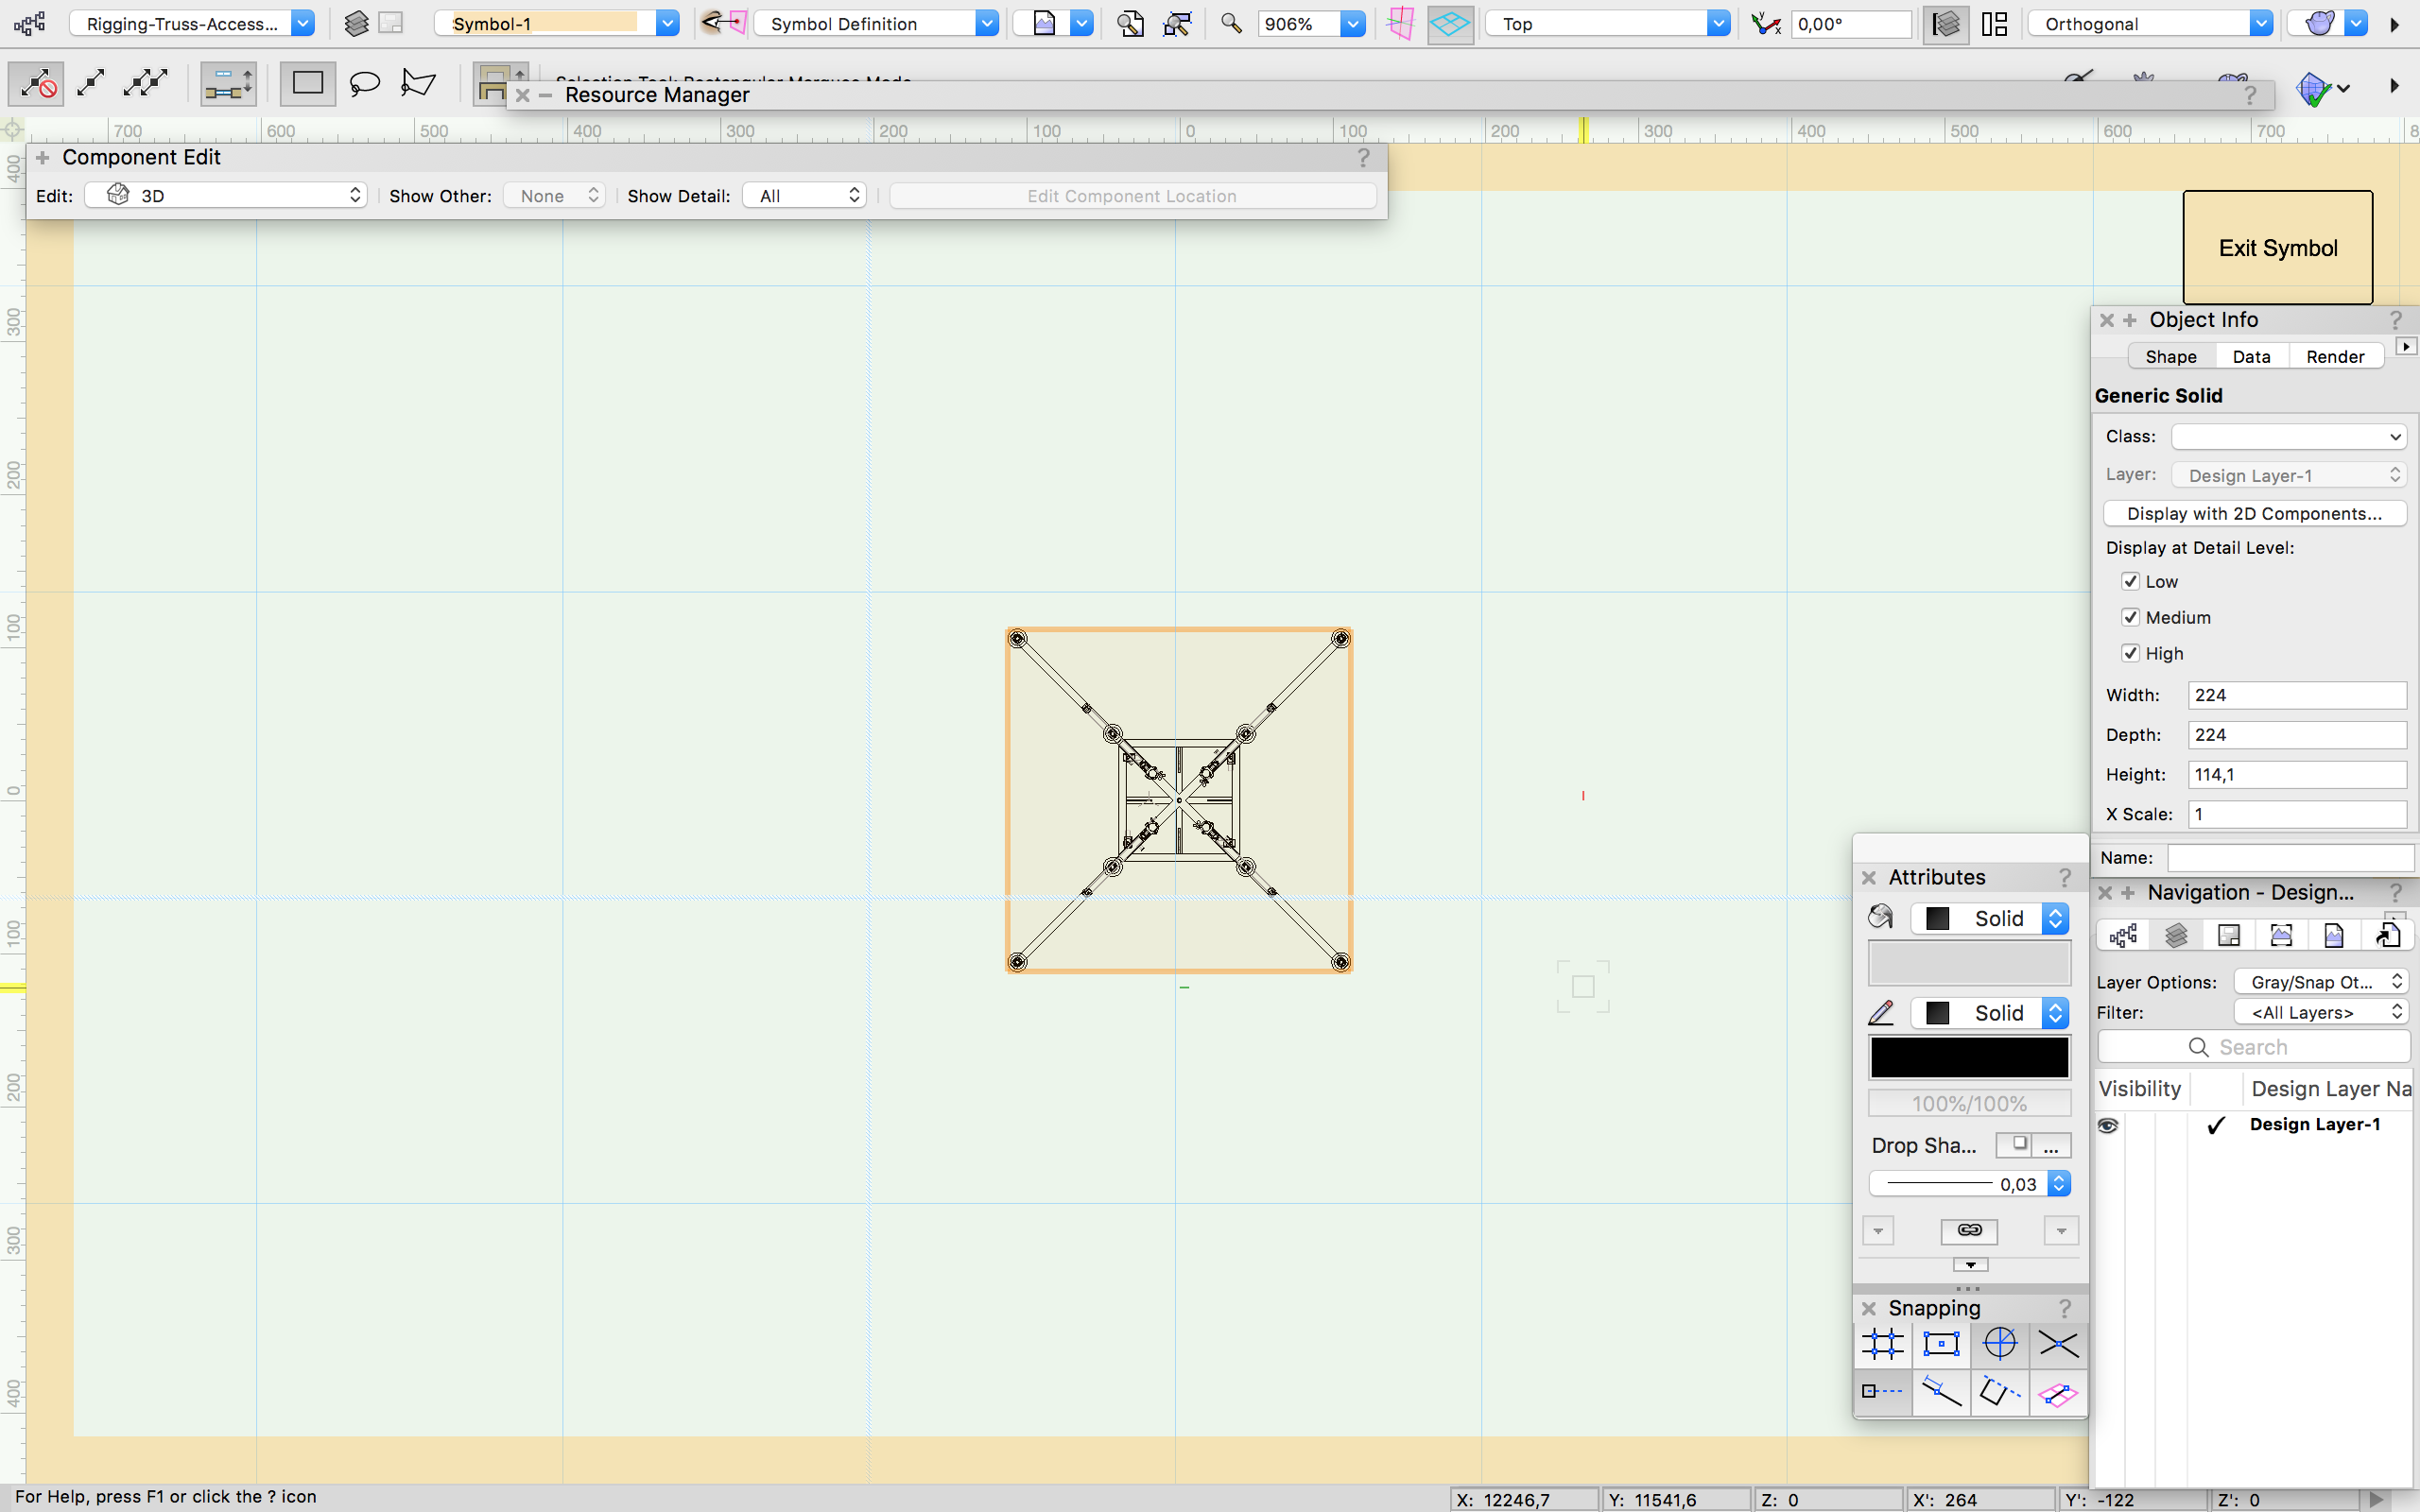Toggle Snap to Object in Snapping palette
Viewport: 2420px width, 1512px height.
[1941, 1344]
